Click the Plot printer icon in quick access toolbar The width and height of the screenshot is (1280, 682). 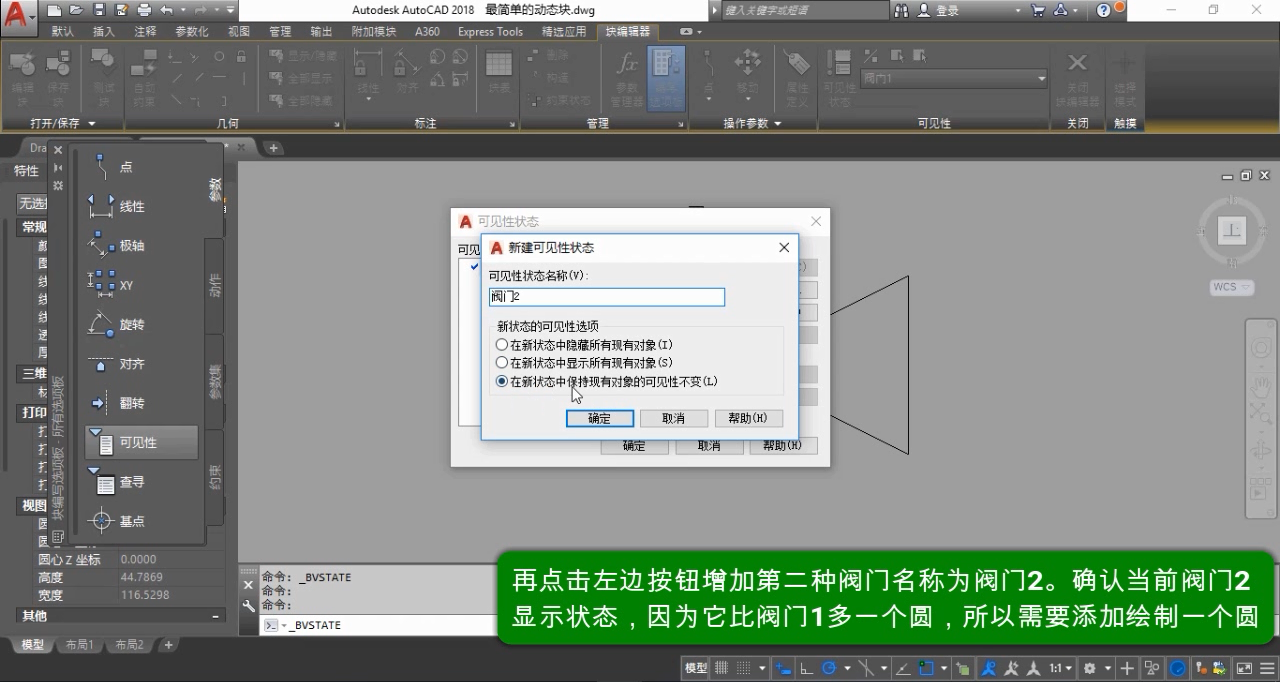(143, 10)
